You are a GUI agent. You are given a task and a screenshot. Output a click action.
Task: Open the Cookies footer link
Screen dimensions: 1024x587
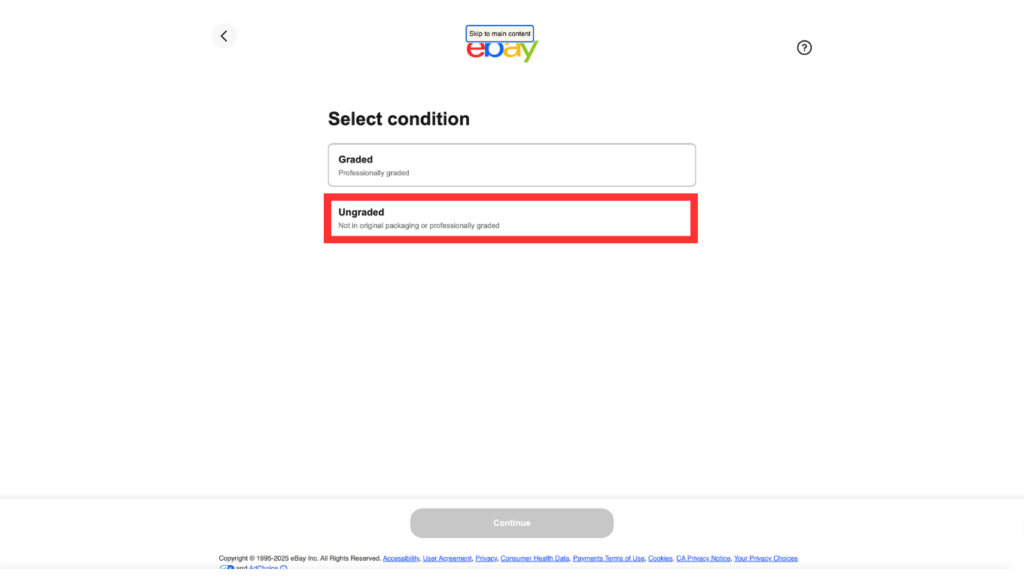click(x=660, y=558)
